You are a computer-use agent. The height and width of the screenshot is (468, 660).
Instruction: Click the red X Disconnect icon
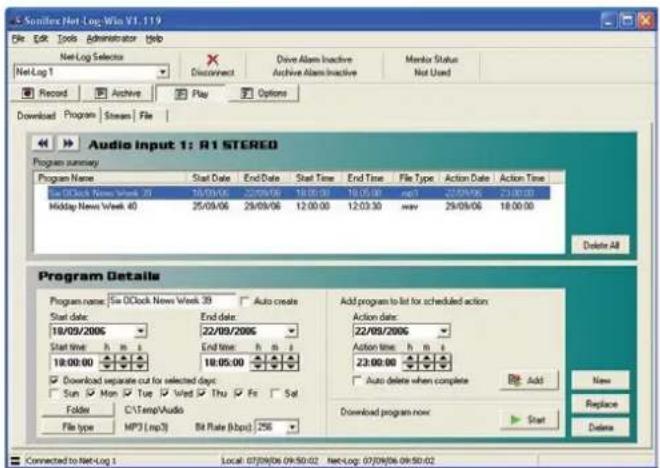point(213,59)
